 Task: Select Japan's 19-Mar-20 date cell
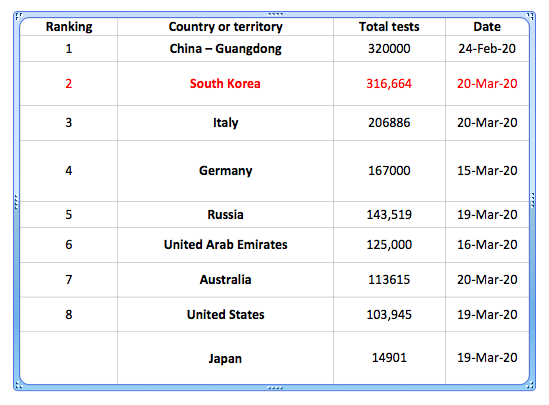coord(487,358)
